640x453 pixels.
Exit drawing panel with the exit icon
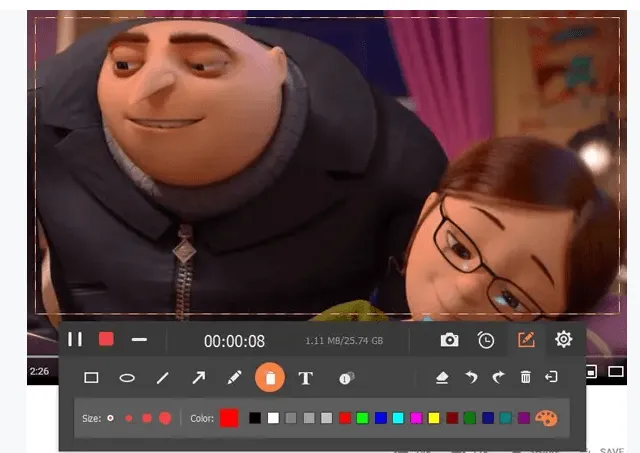click(x=551, y=376)
